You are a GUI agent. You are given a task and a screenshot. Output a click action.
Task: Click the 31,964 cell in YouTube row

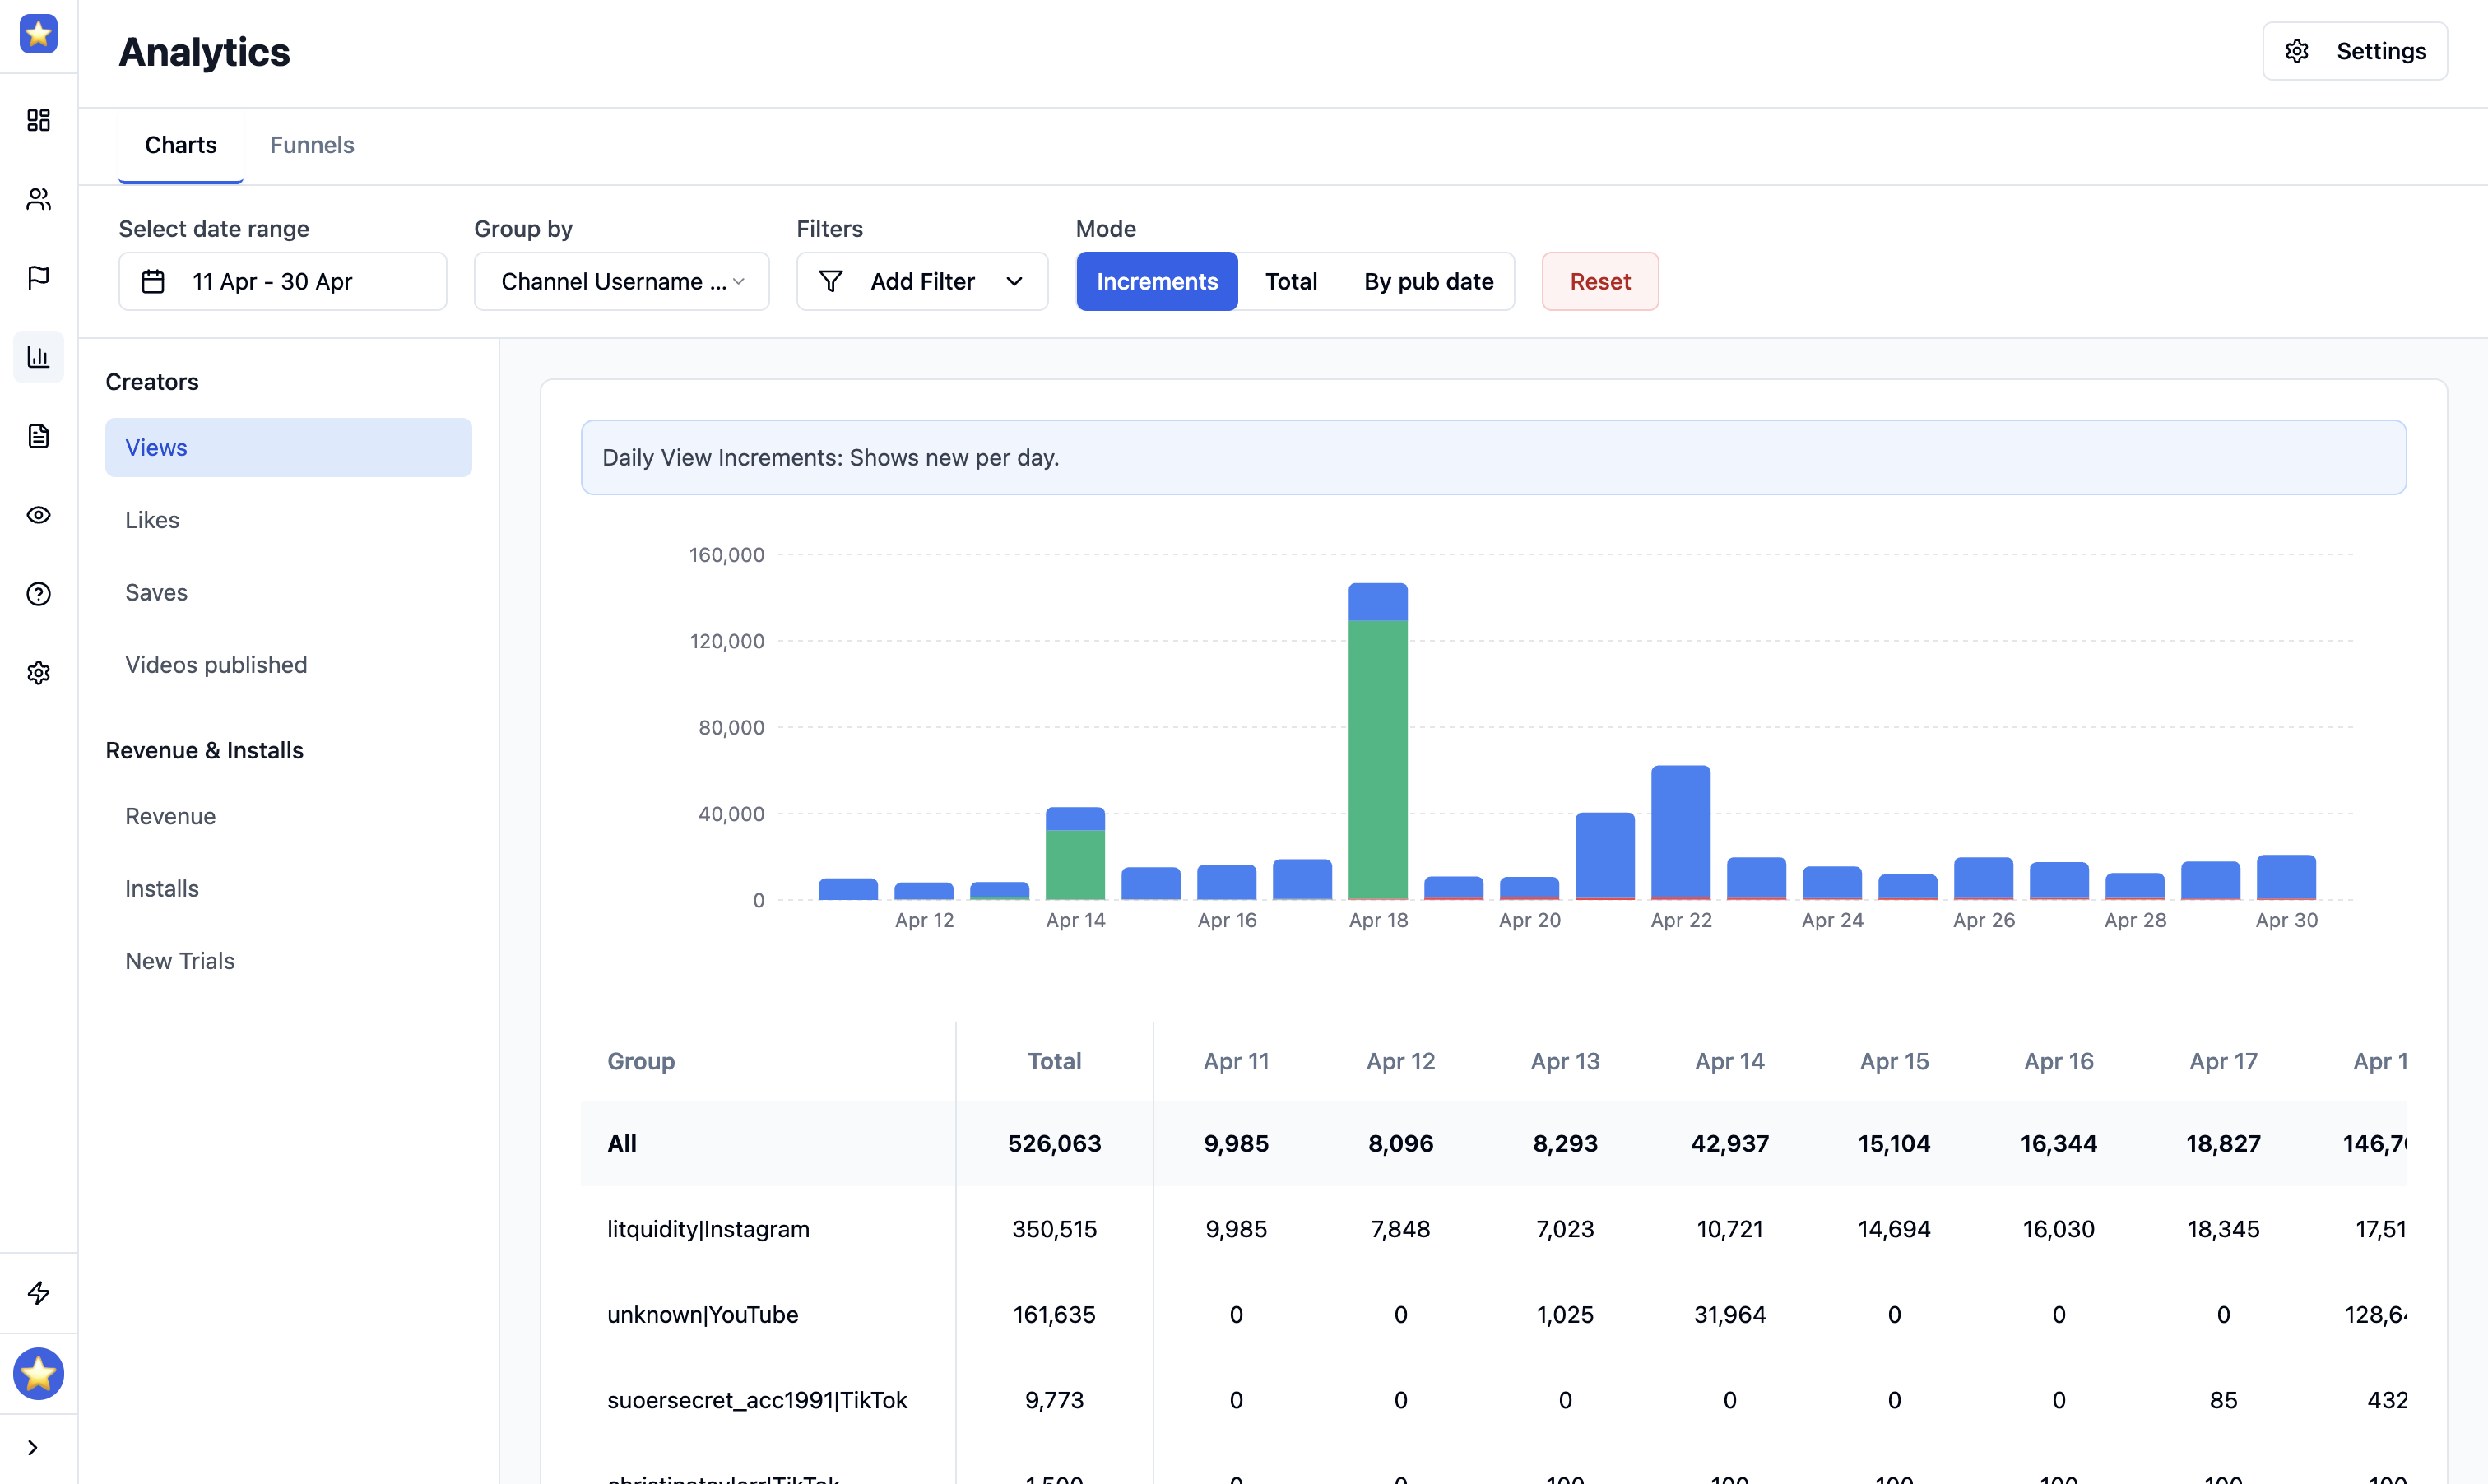1730,1315
